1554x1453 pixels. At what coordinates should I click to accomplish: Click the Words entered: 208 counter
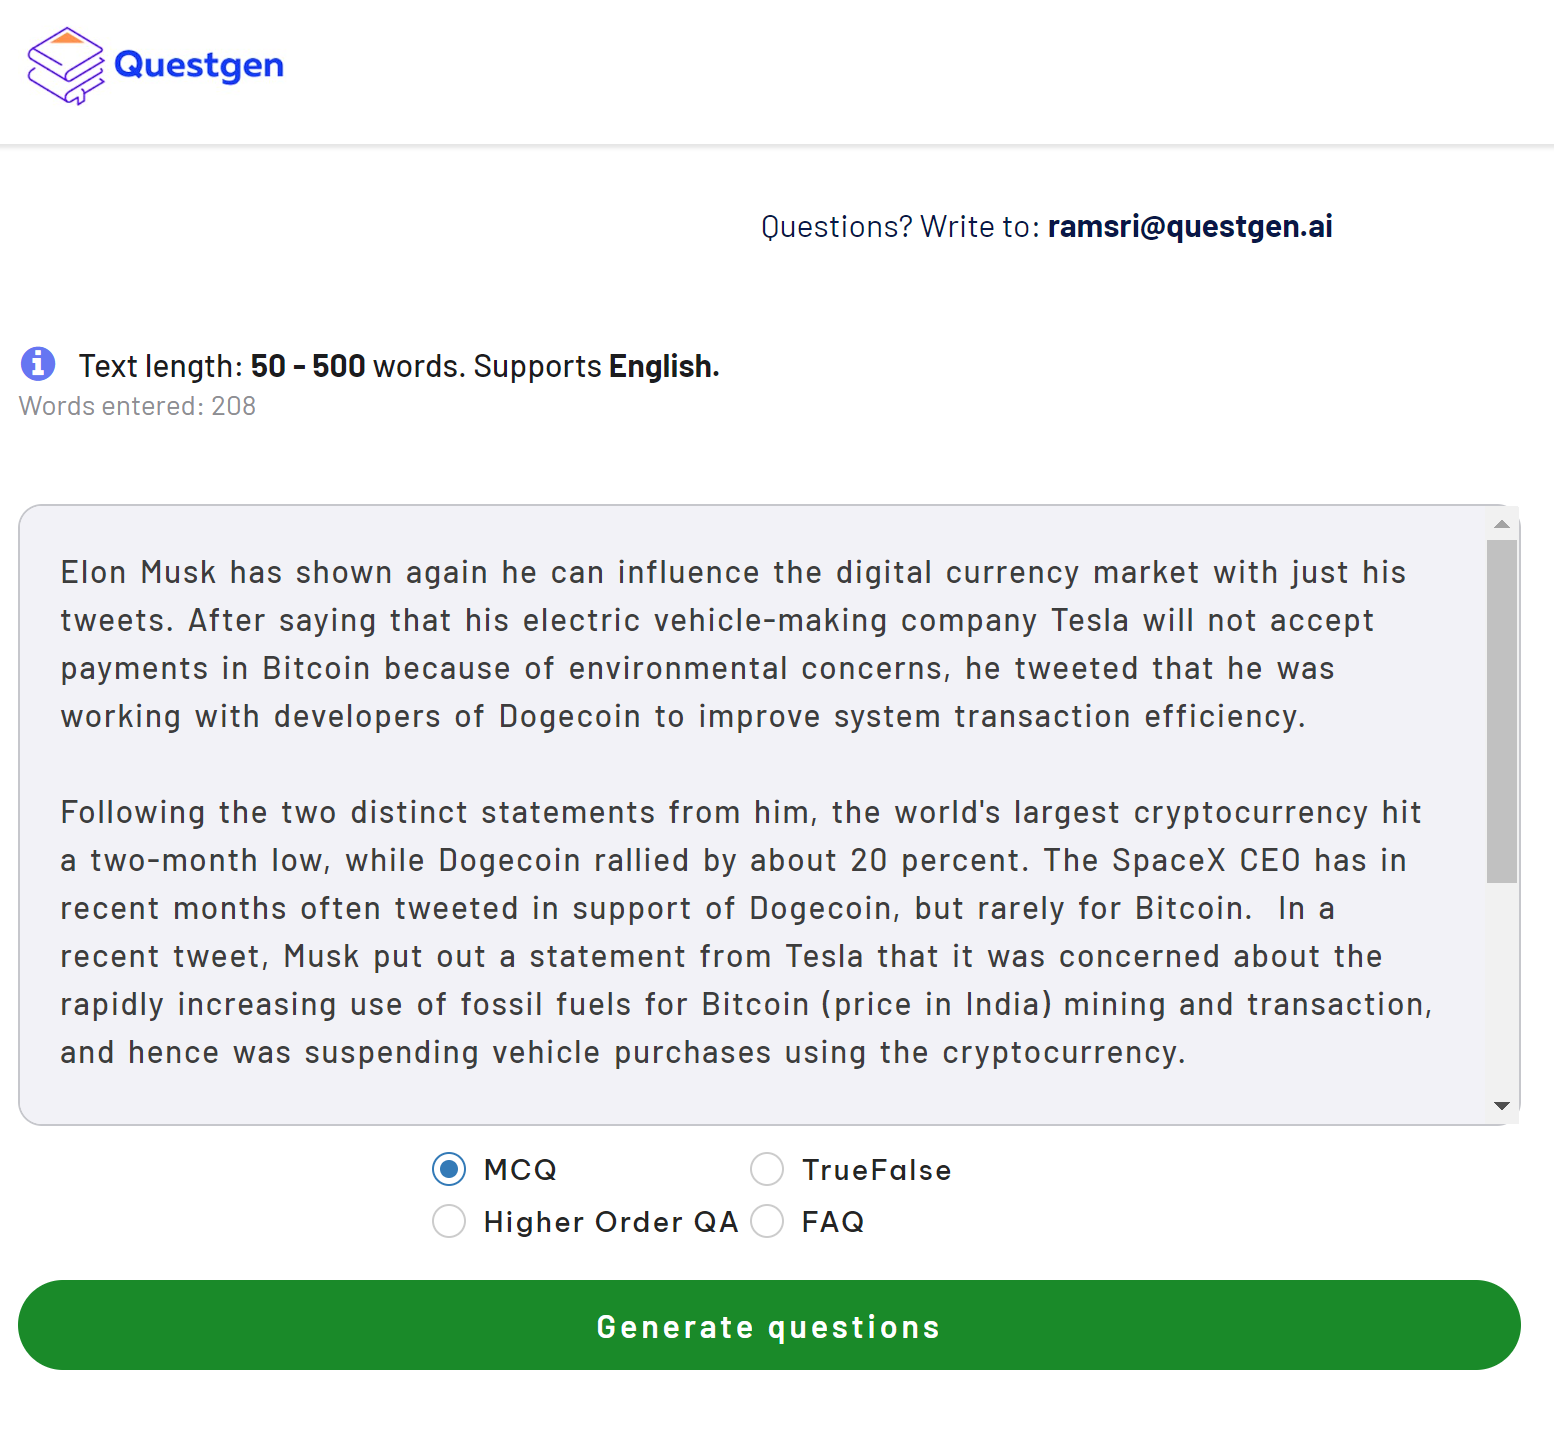pos(138,406)
